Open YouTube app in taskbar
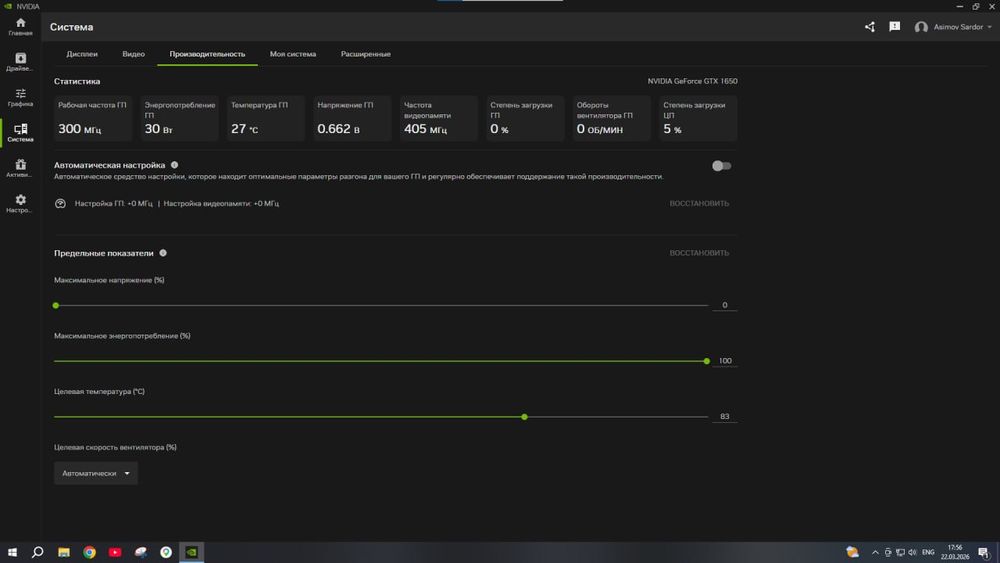The height and width of the screenshot is (563, 1000). coord(115,552)
